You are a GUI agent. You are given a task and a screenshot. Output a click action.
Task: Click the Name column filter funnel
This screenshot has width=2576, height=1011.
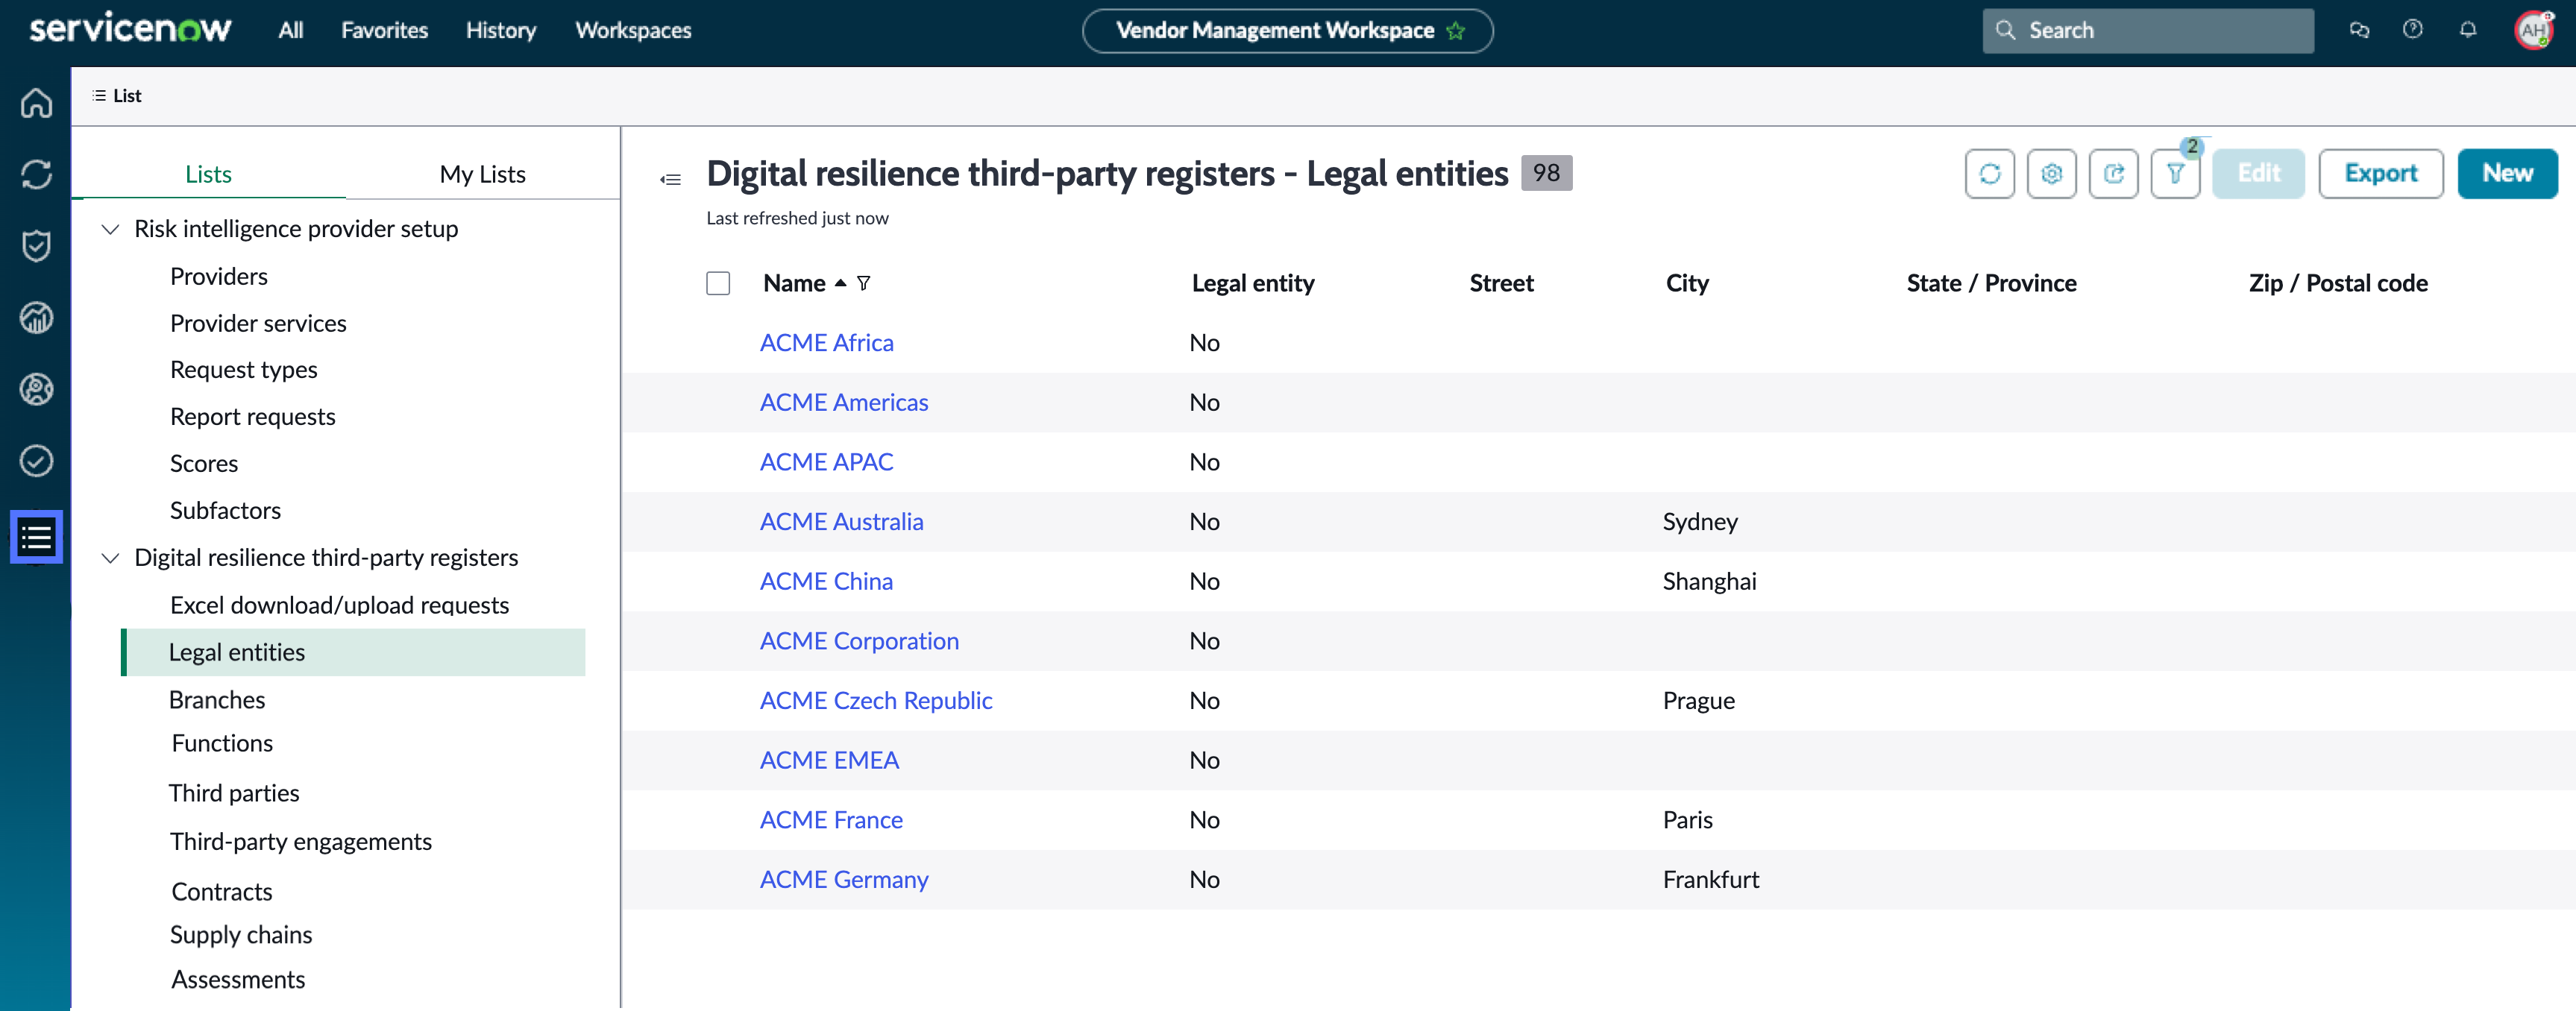pyautogui.click(x=864, y=283)
